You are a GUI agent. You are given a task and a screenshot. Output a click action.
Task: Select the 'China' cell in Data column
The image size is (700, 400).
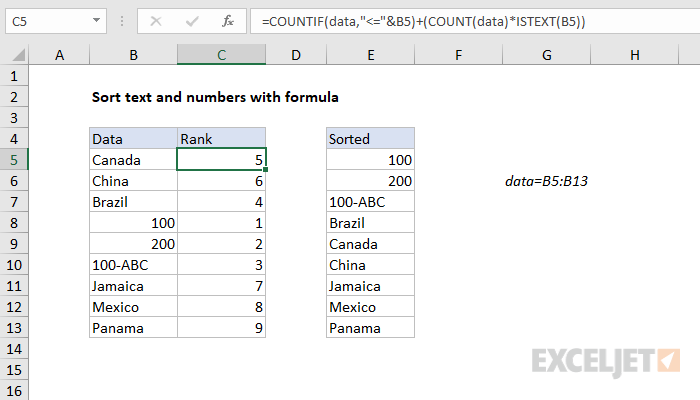pyautogui.click(x=133, y=181)
